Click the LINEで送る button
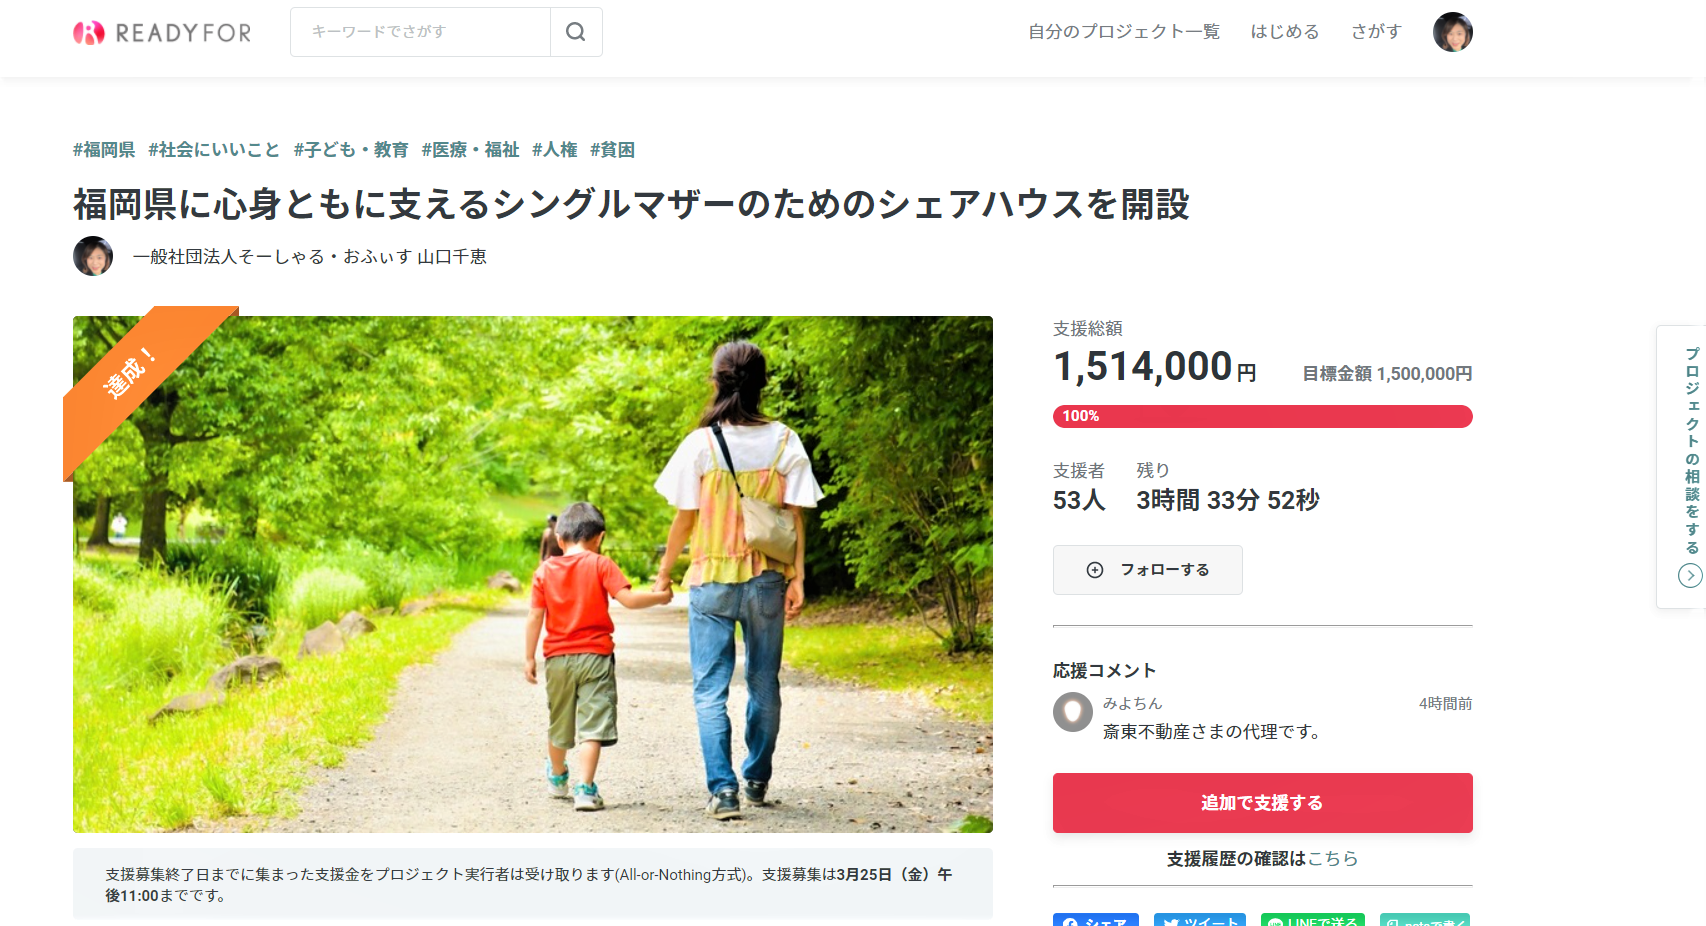This screenshot has width=1706, height=926. 1311,920
